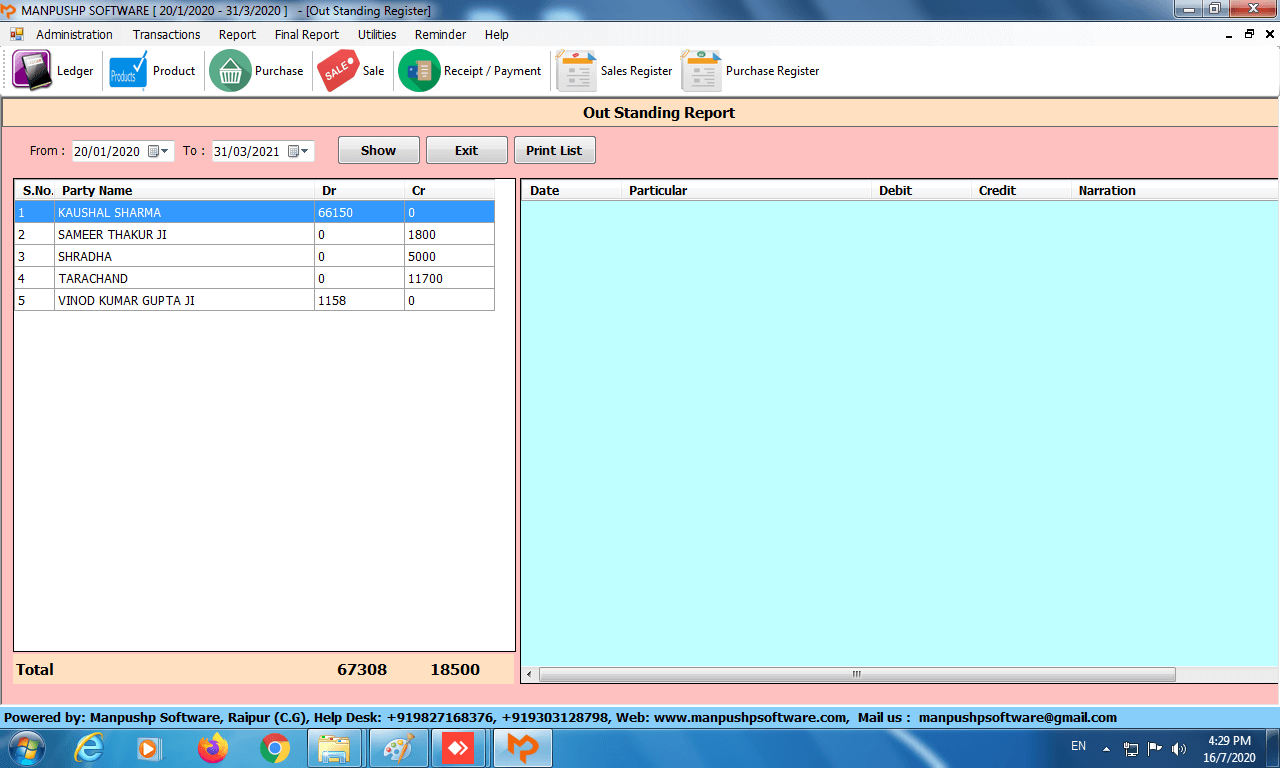1280x768 pixels.
Task: Launch Google Chrome from the taskbar
Action: click(x=275, y=748)
